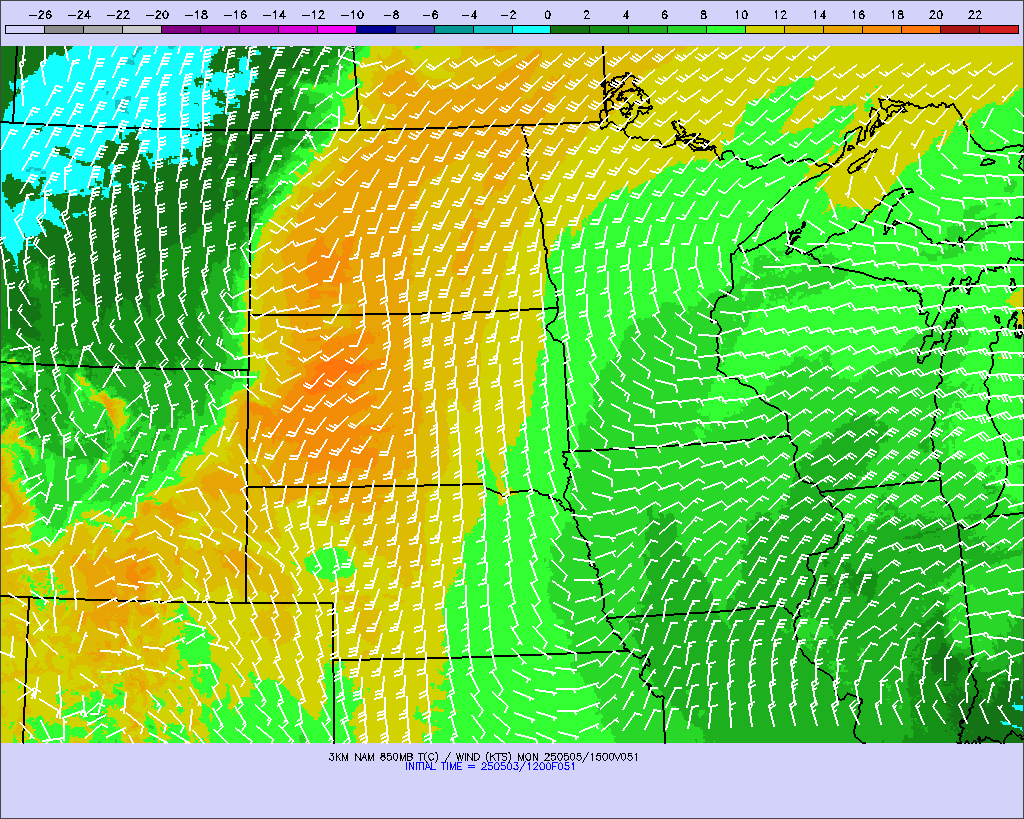The image size is (1024, 819).
Task: Pick the deep orange swatch between 18 and 20
Action: (x=921, y=29)
